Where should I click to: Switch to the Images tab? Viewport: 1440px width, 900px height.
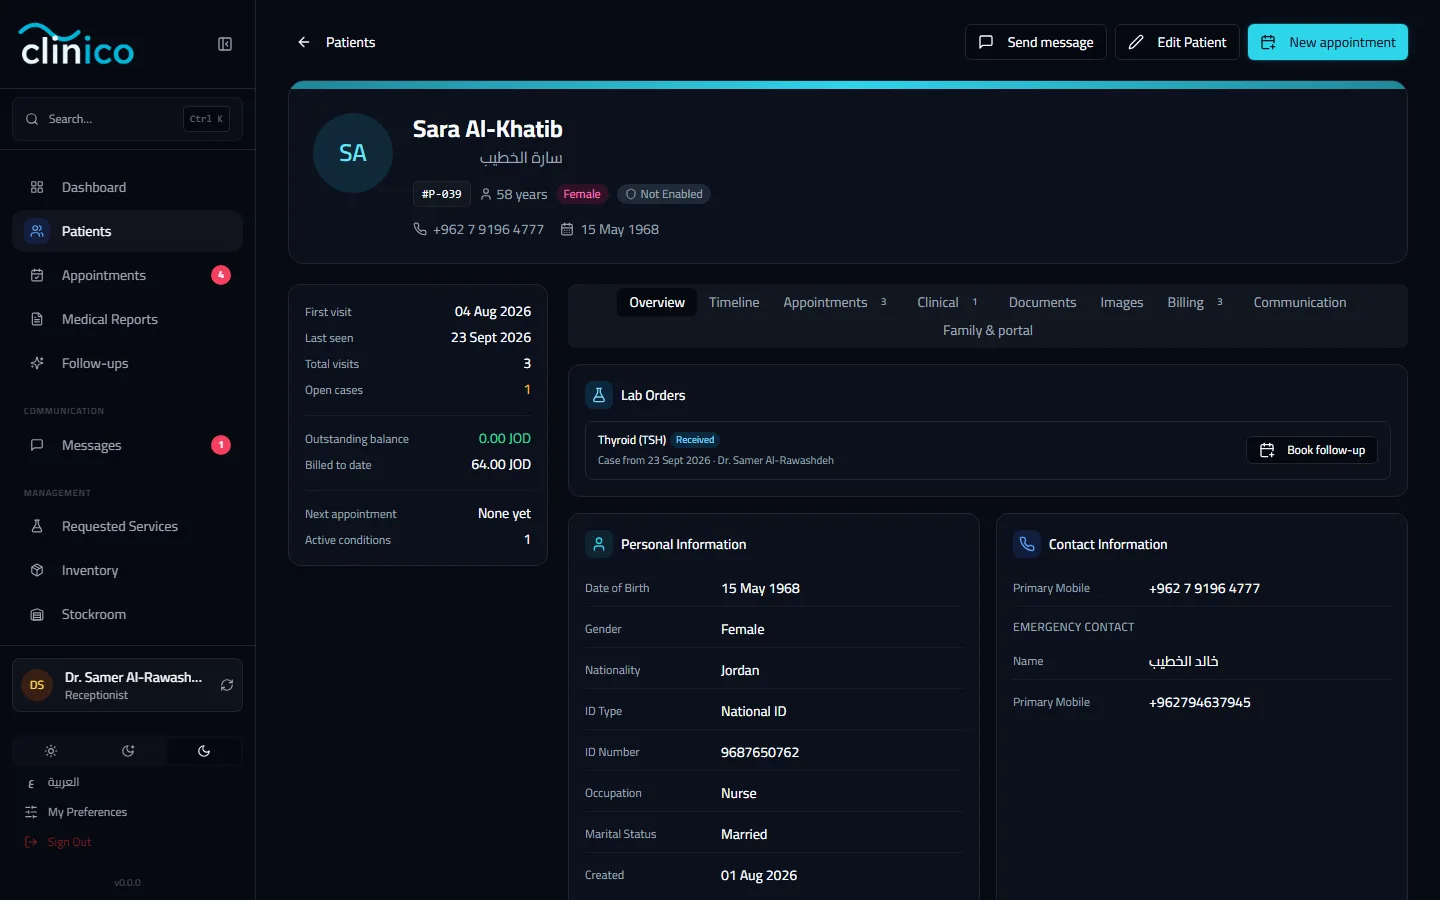[x=1122, y=302]
